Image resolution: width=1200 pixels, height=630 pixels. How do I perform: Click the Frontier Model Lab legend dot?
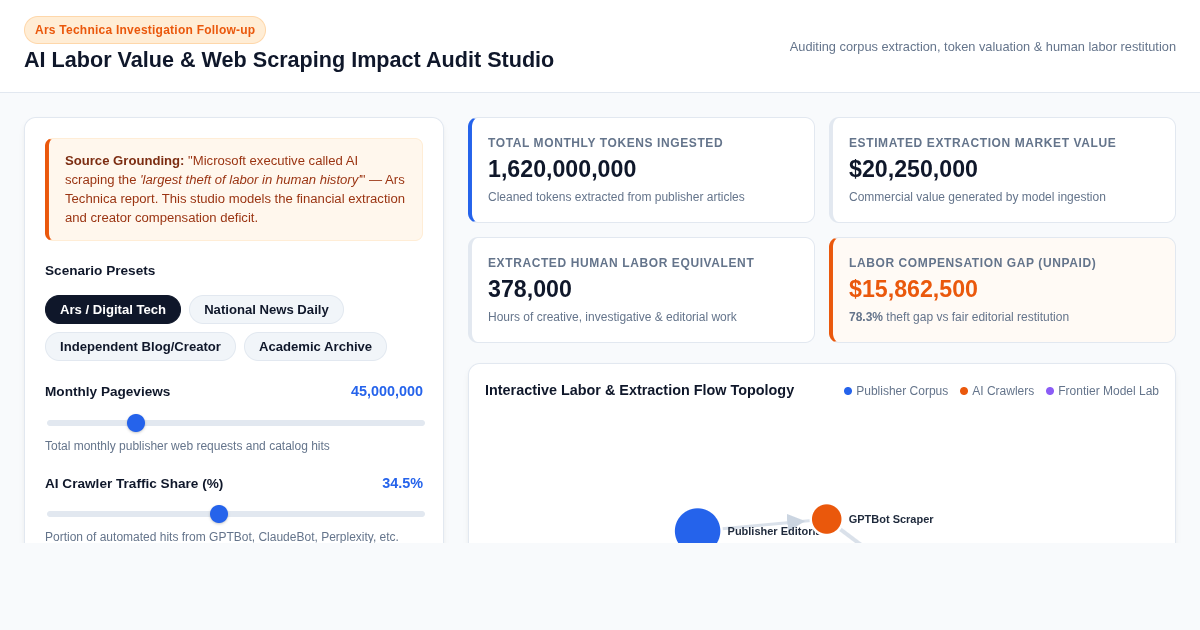click(x=1050, y=391)
